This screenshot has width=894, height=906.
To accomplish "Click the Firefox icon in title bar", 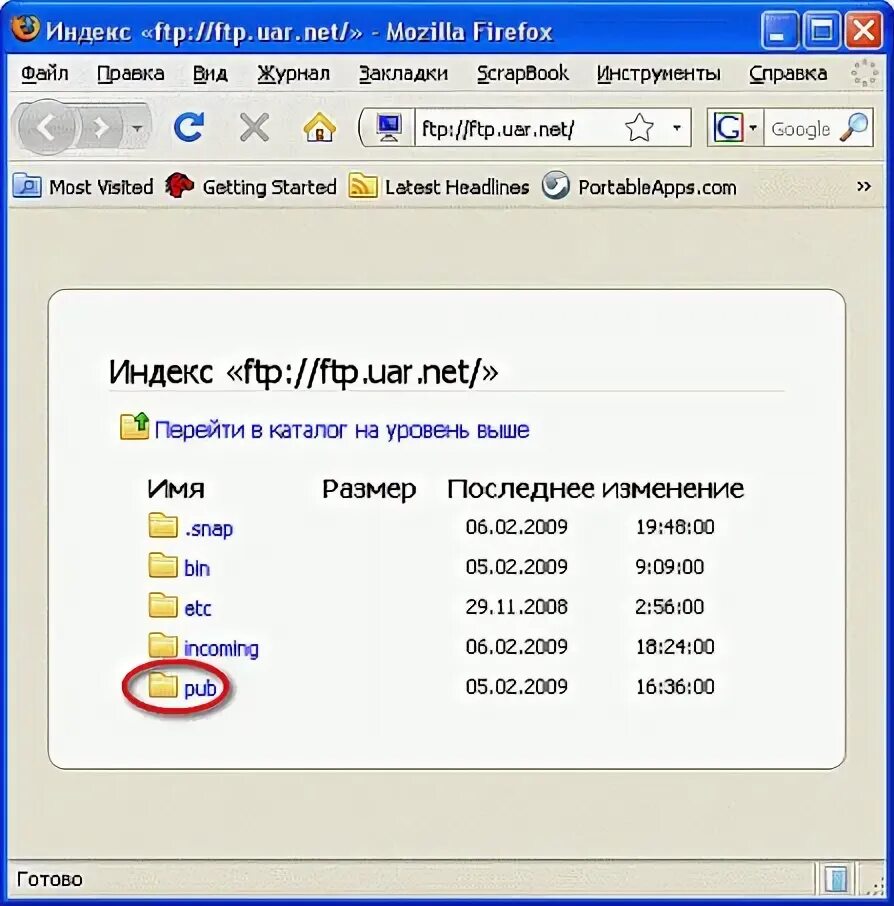I will (25, 28).
